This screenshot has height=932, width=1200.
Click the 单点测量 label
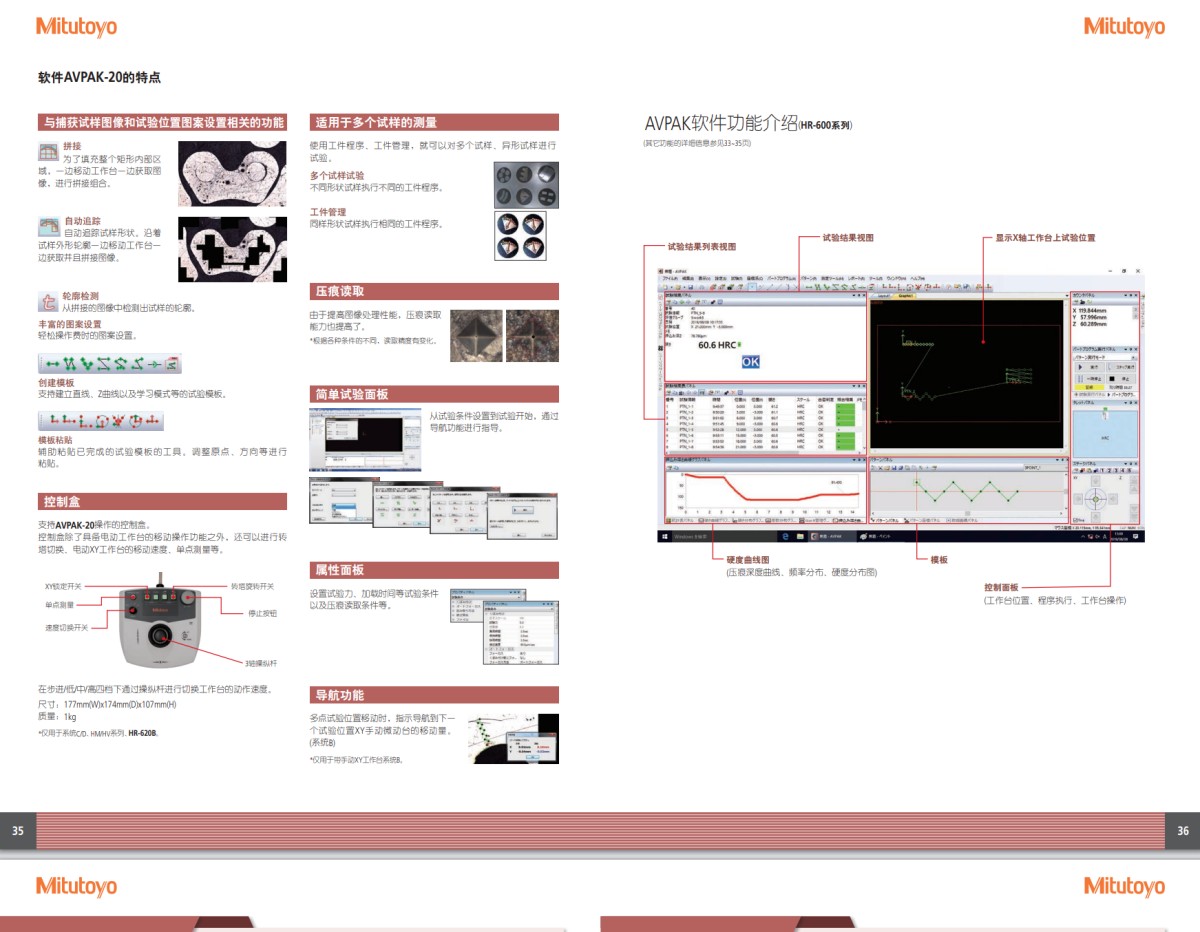click(59, 605)
